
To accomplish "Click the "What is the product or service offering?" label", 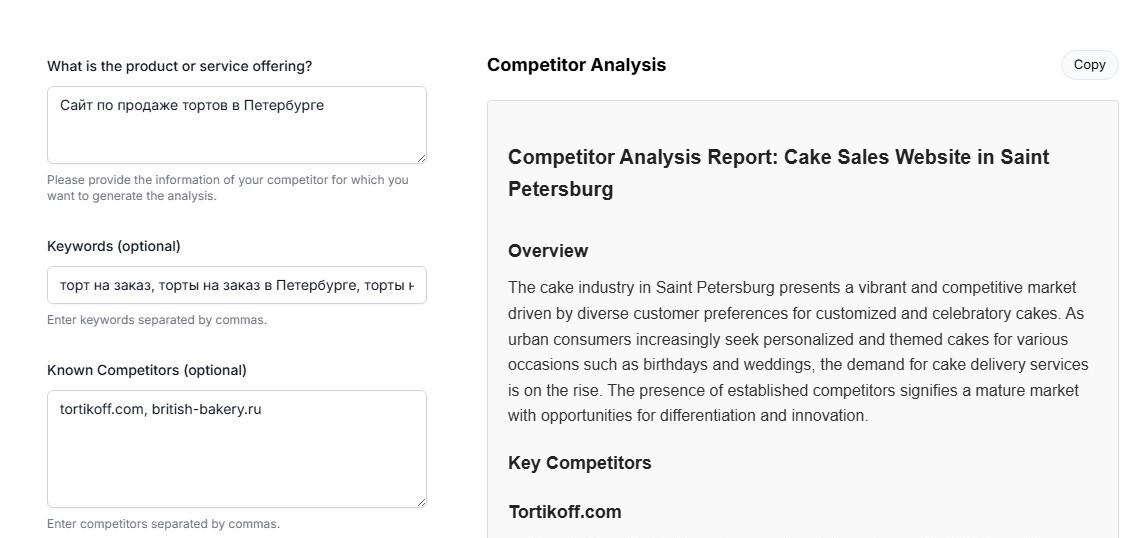I will (179, 66).
